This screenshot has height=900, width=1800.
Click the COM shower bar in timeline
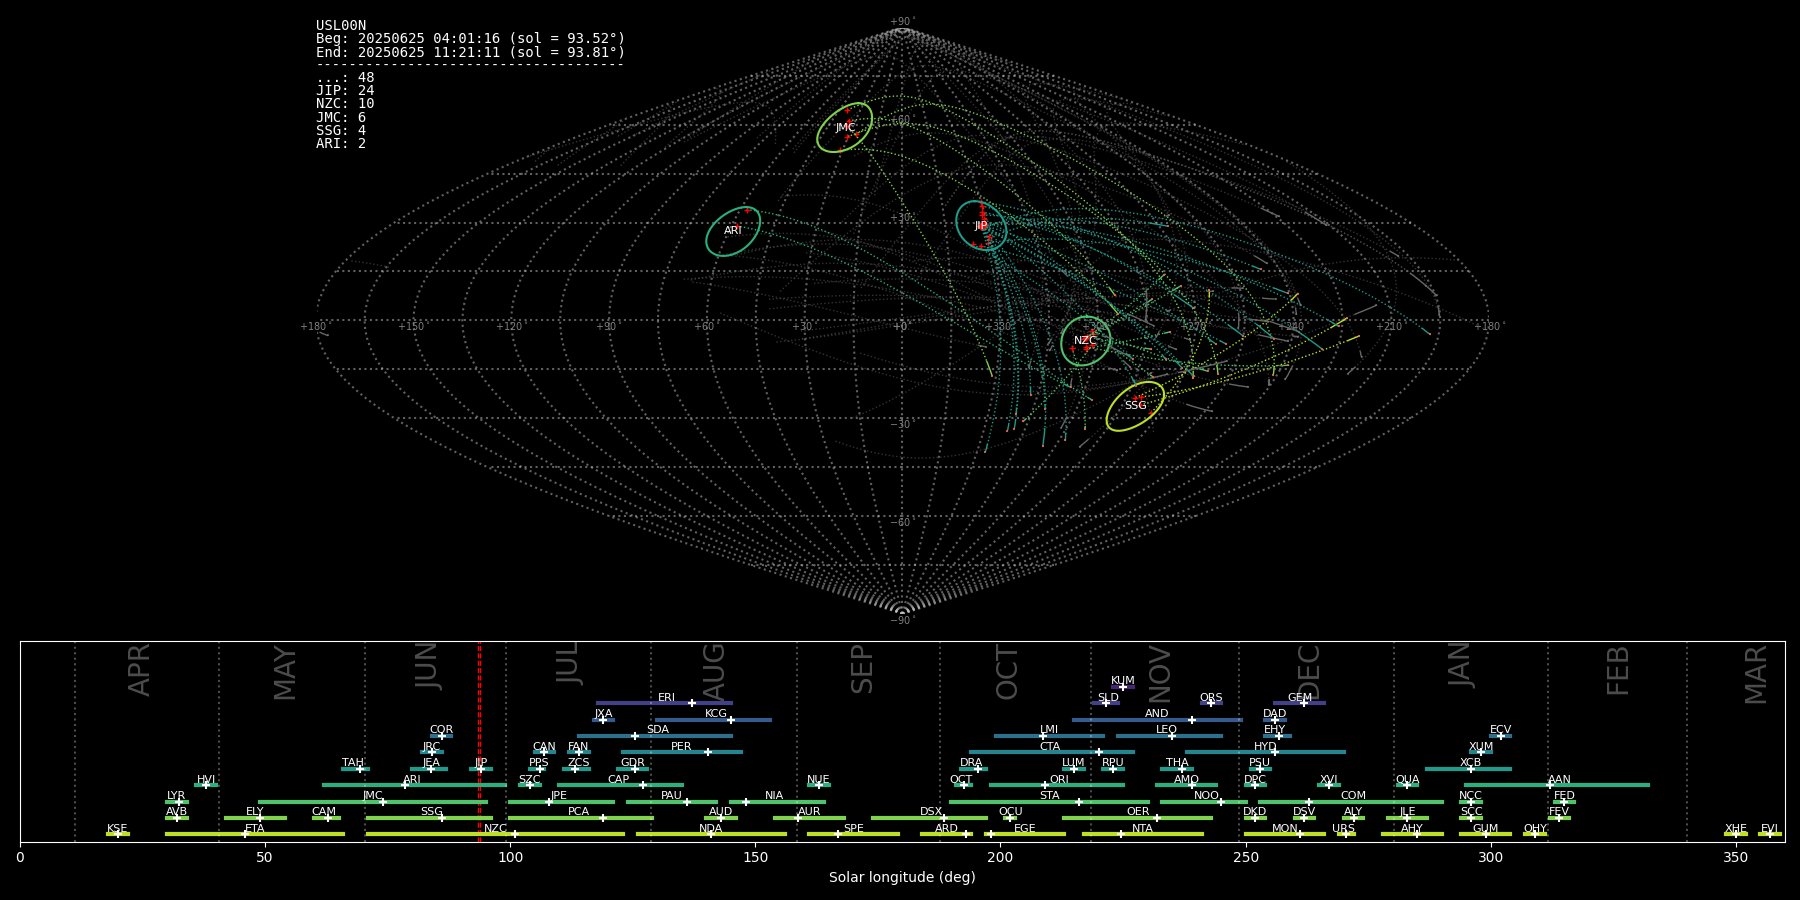coord(1352,801)
